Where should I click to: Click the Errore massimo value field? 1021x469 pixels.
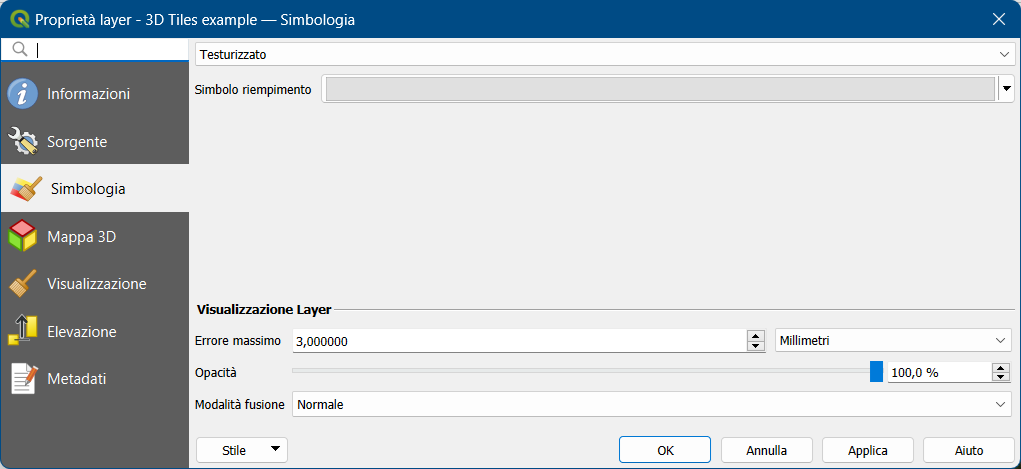point(520,341)
